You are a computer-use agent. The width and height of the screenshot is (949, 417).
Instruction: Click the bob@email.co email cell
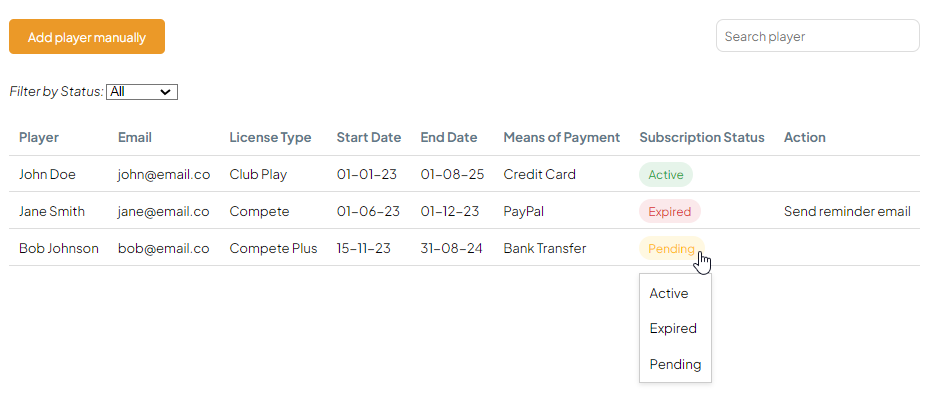pos(163,248)
